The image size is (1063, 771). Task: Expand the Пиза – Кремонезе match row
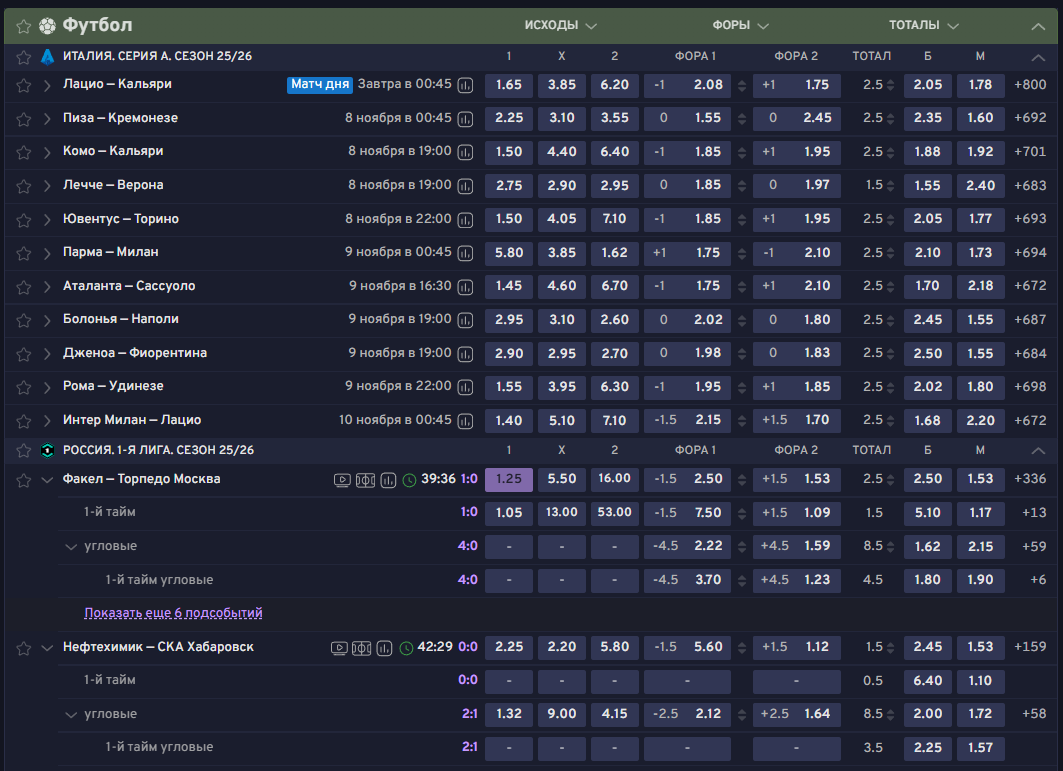(47, 119)
